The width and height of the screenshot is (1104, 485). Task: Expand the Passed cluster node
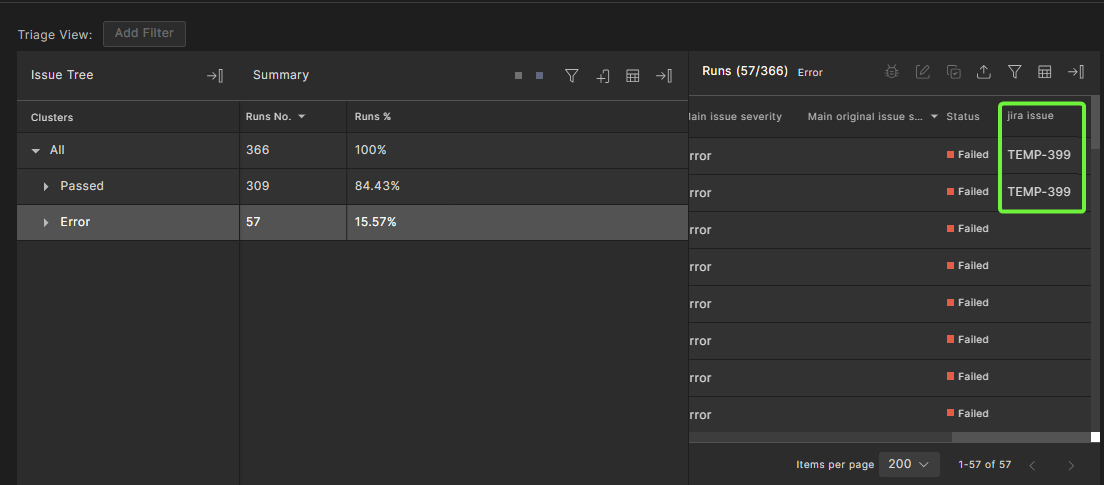point(46,186)
